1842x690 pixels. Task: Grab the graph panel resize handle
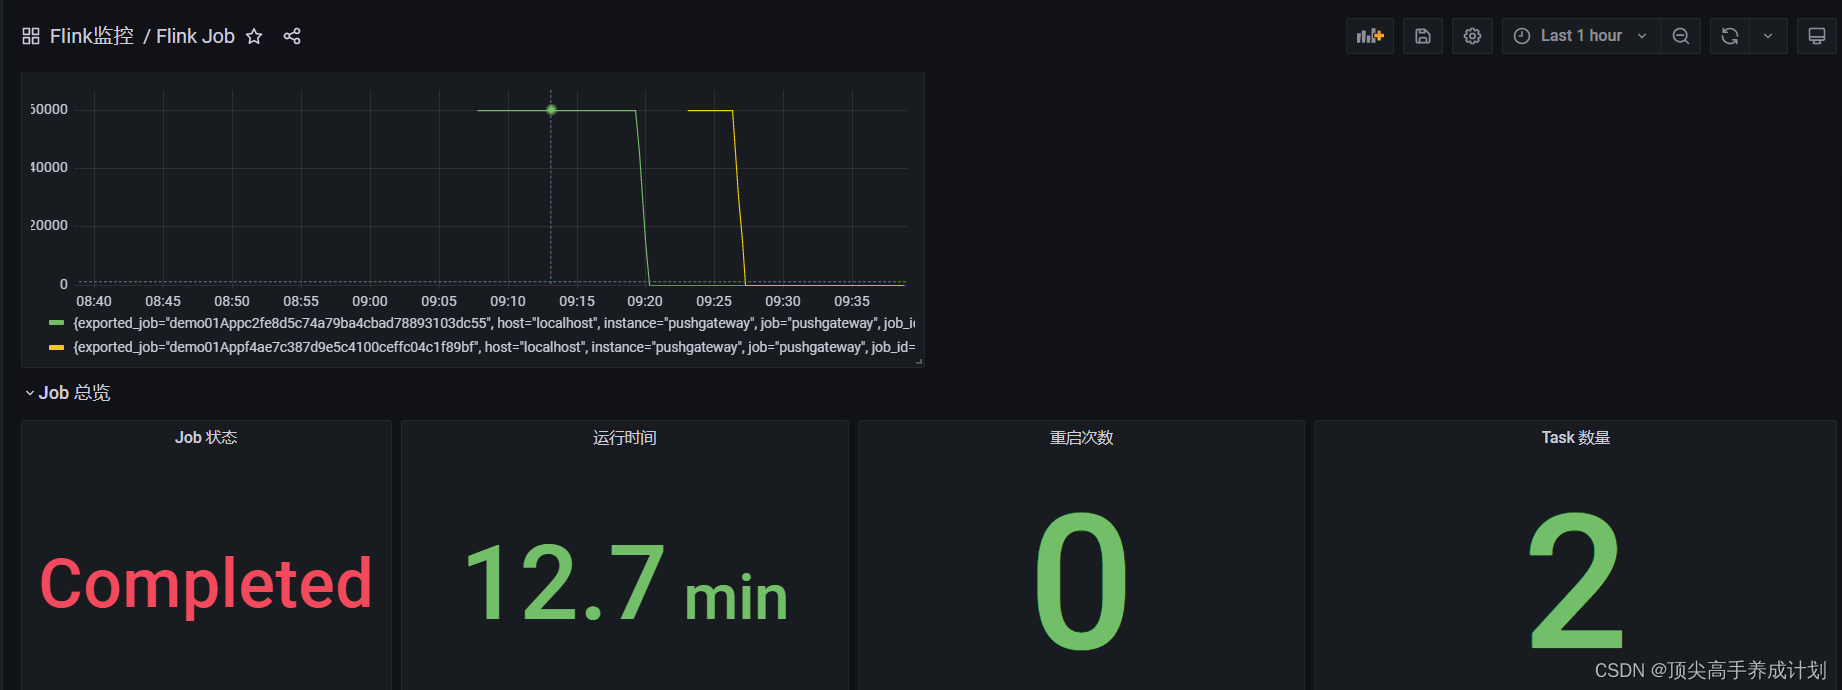click(x=919, y=362)
